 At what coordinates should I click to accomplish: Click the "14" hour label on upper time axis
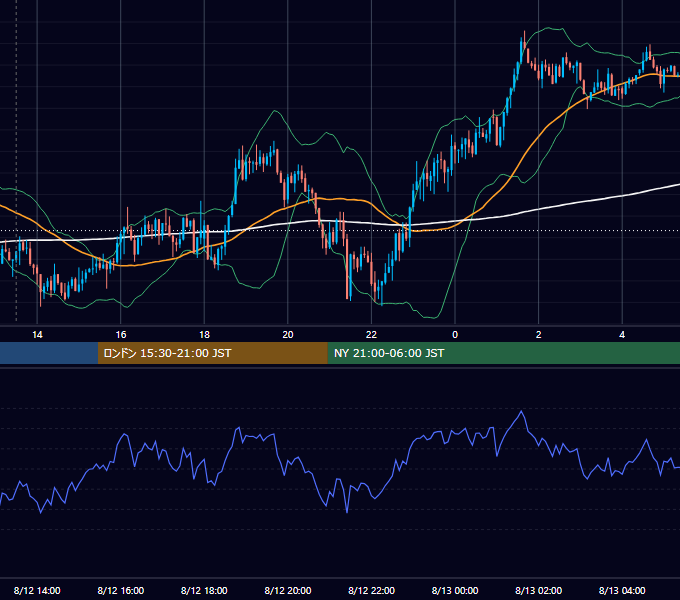[37, 334]
